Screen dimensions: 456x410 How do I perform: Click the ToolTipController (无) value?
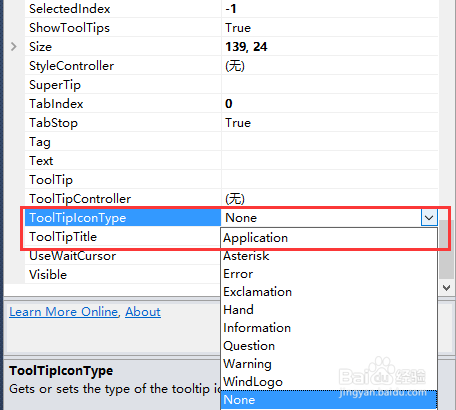coord(235,199)
